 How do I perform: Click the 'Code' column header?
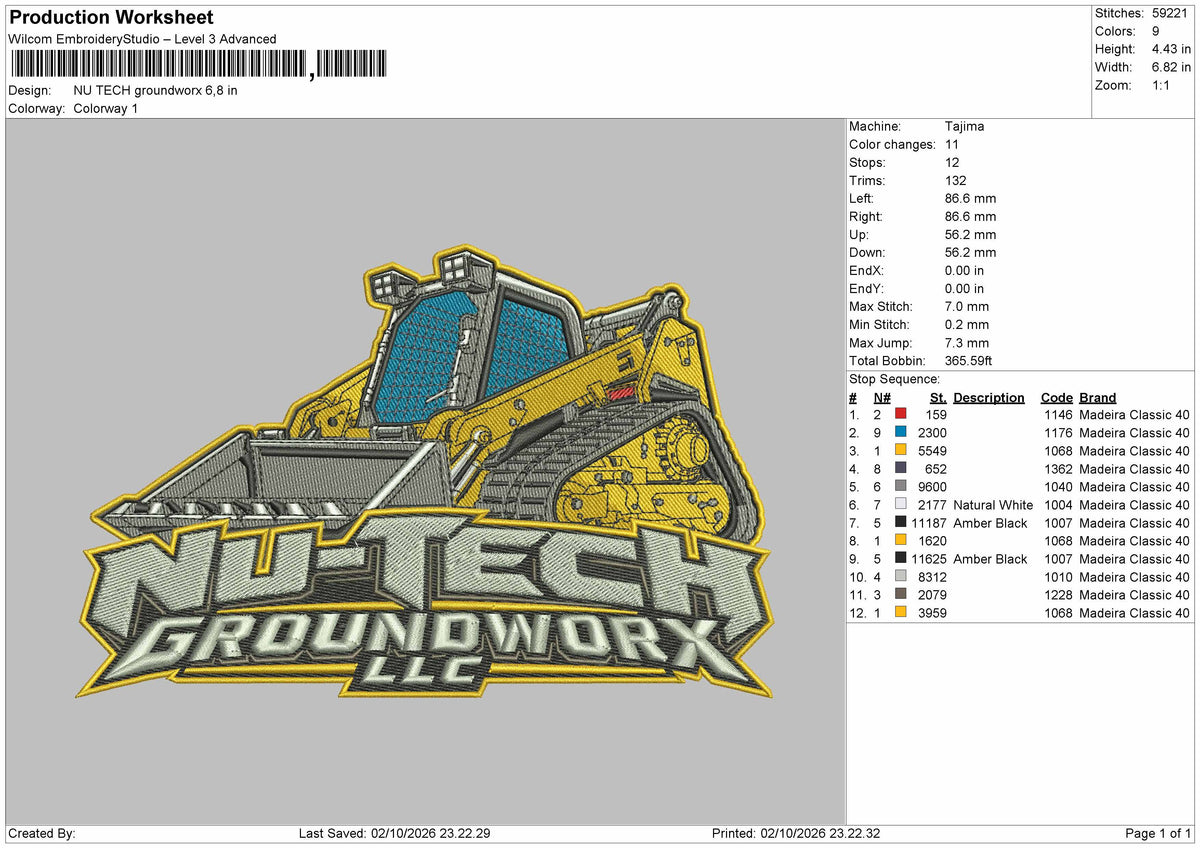pyautogui.click(x=1056, y=397)
